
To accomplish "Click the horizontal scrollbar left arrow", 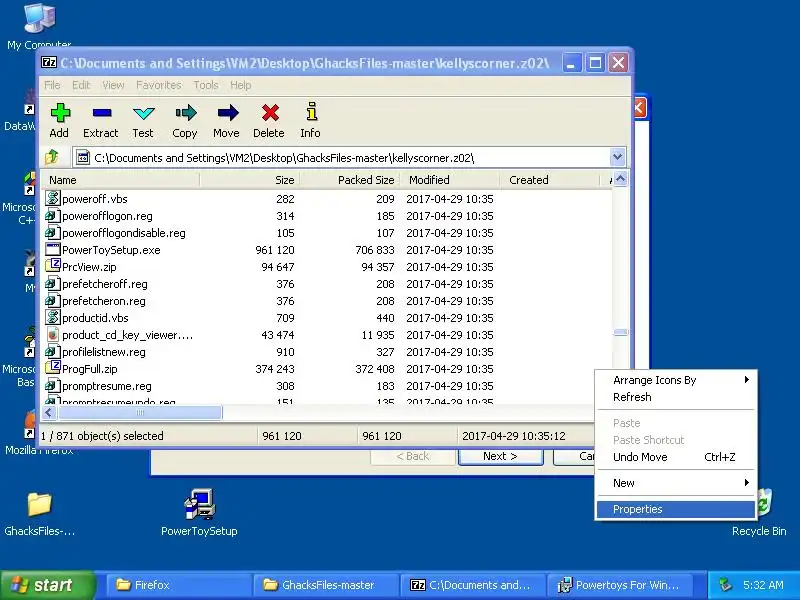I will [x=49, y=413].
